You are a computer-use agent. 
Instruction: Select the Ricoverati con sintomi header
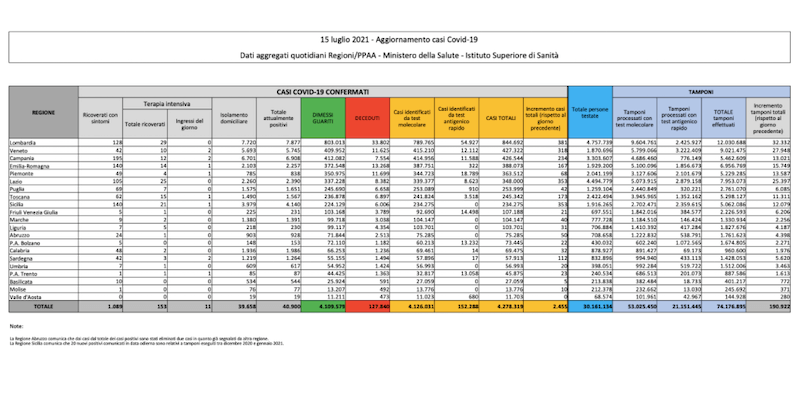click(100, 118)
